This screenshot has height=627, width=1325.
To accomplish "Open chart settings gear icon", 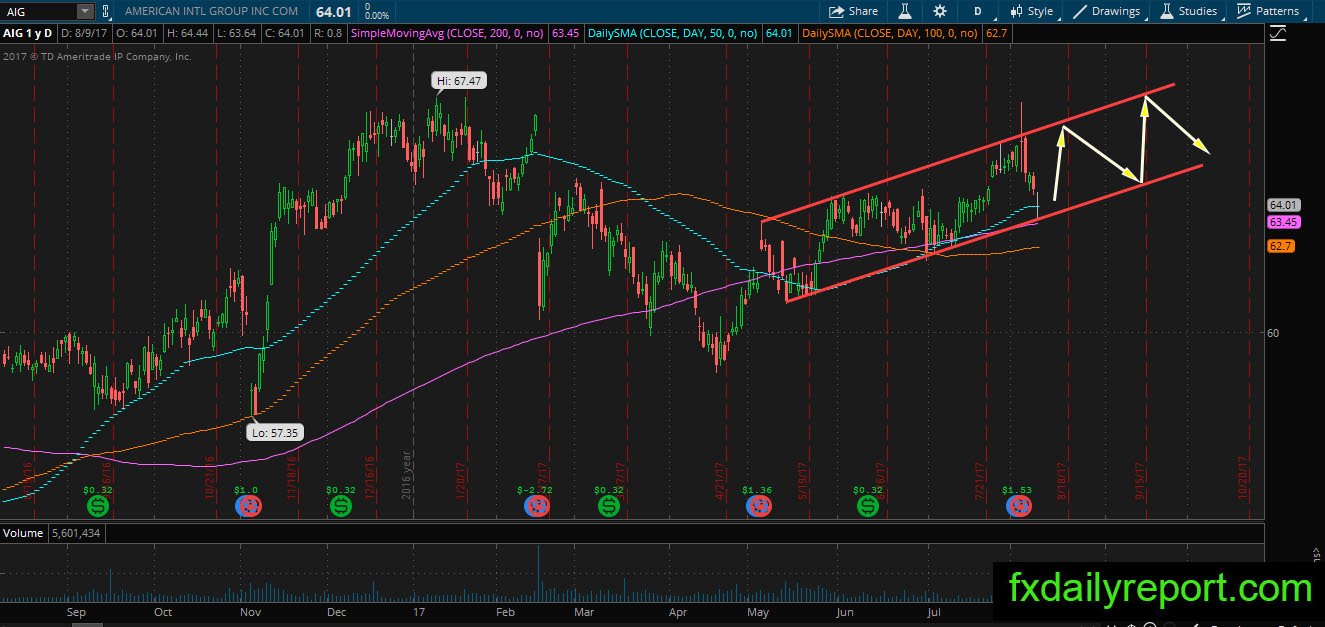I will point(940,11).
